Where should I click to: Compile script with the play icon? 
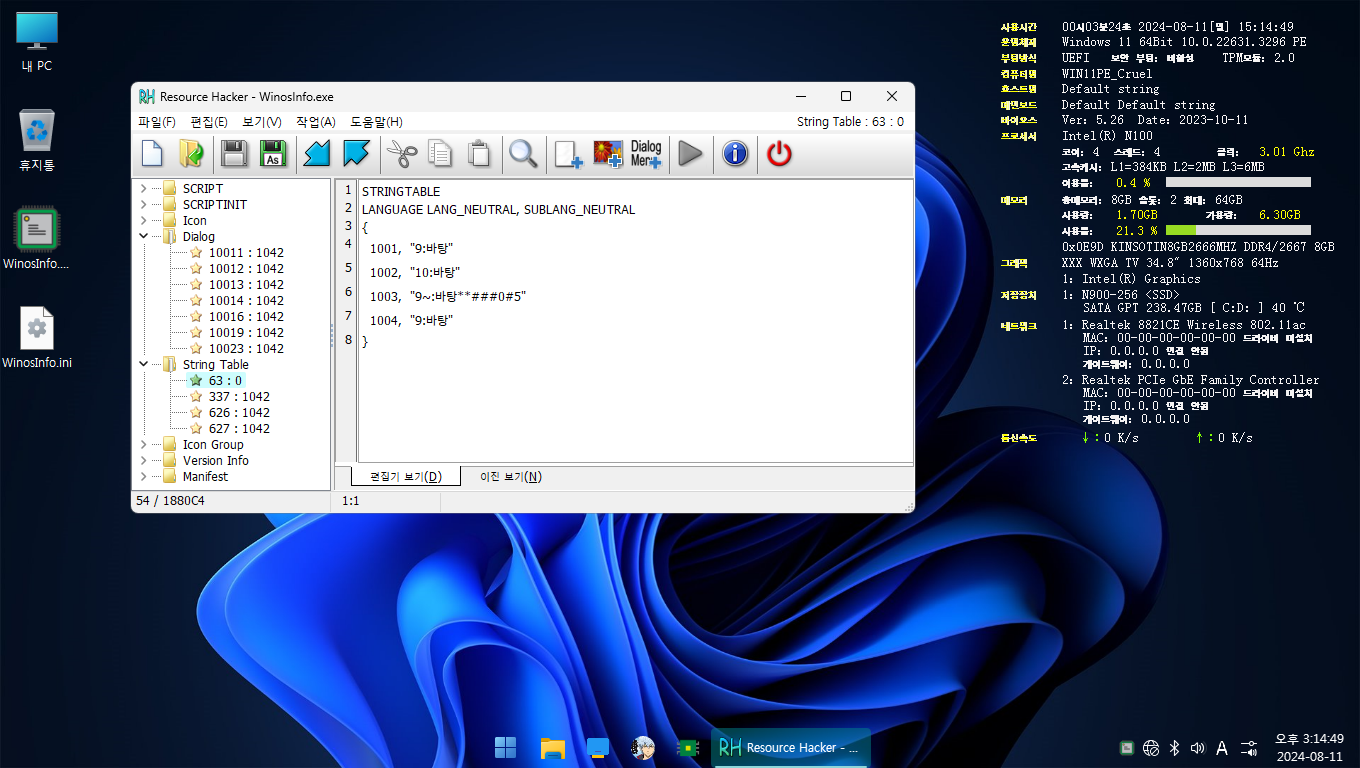[x=690, y=153]
